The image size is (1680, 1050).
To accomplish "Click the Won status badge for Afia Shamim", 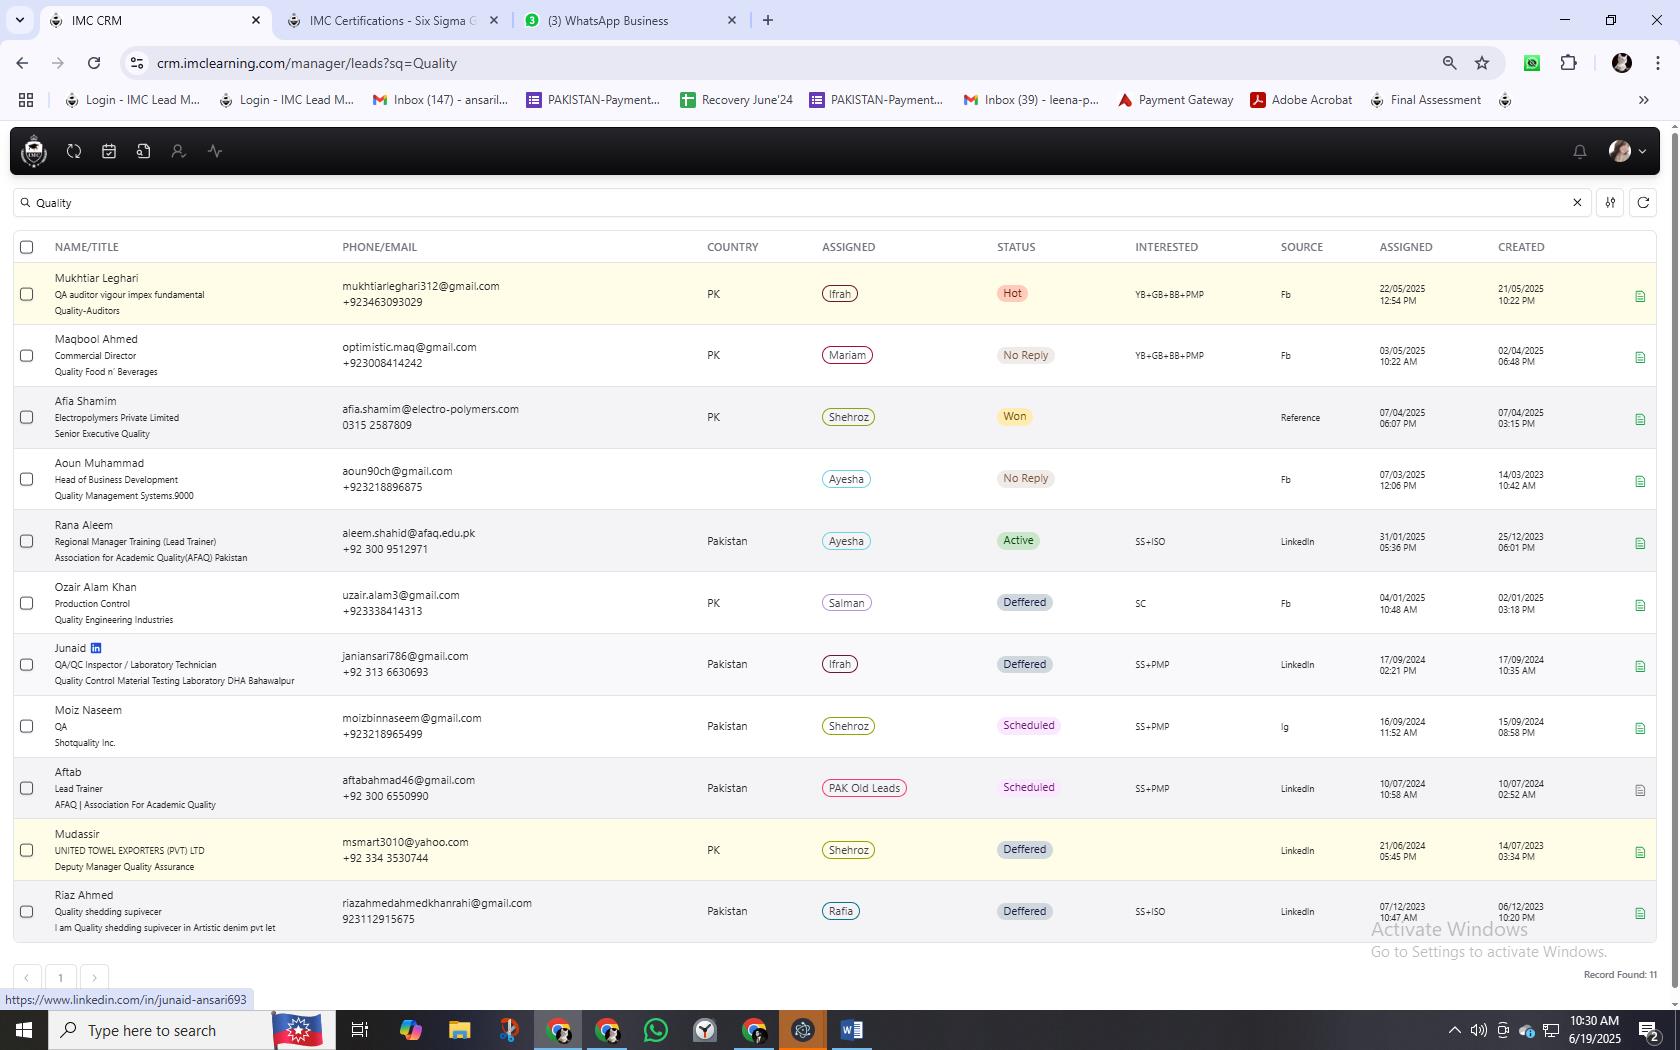I will coord(1014,416).
